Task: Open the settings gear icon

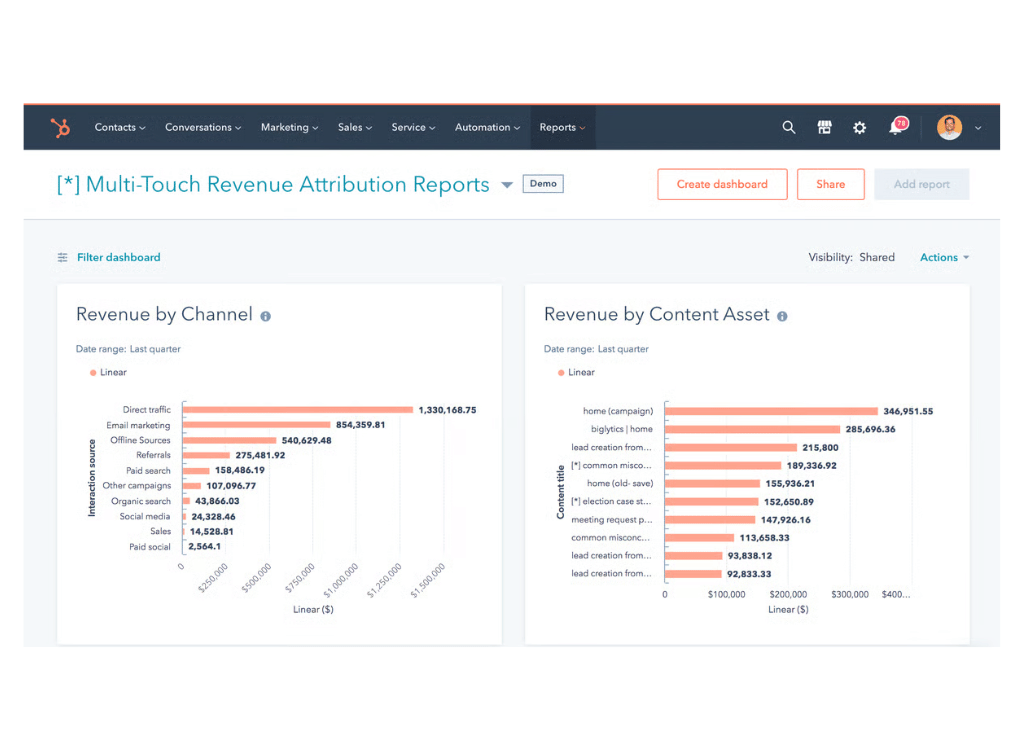Action: pos(859,127)
